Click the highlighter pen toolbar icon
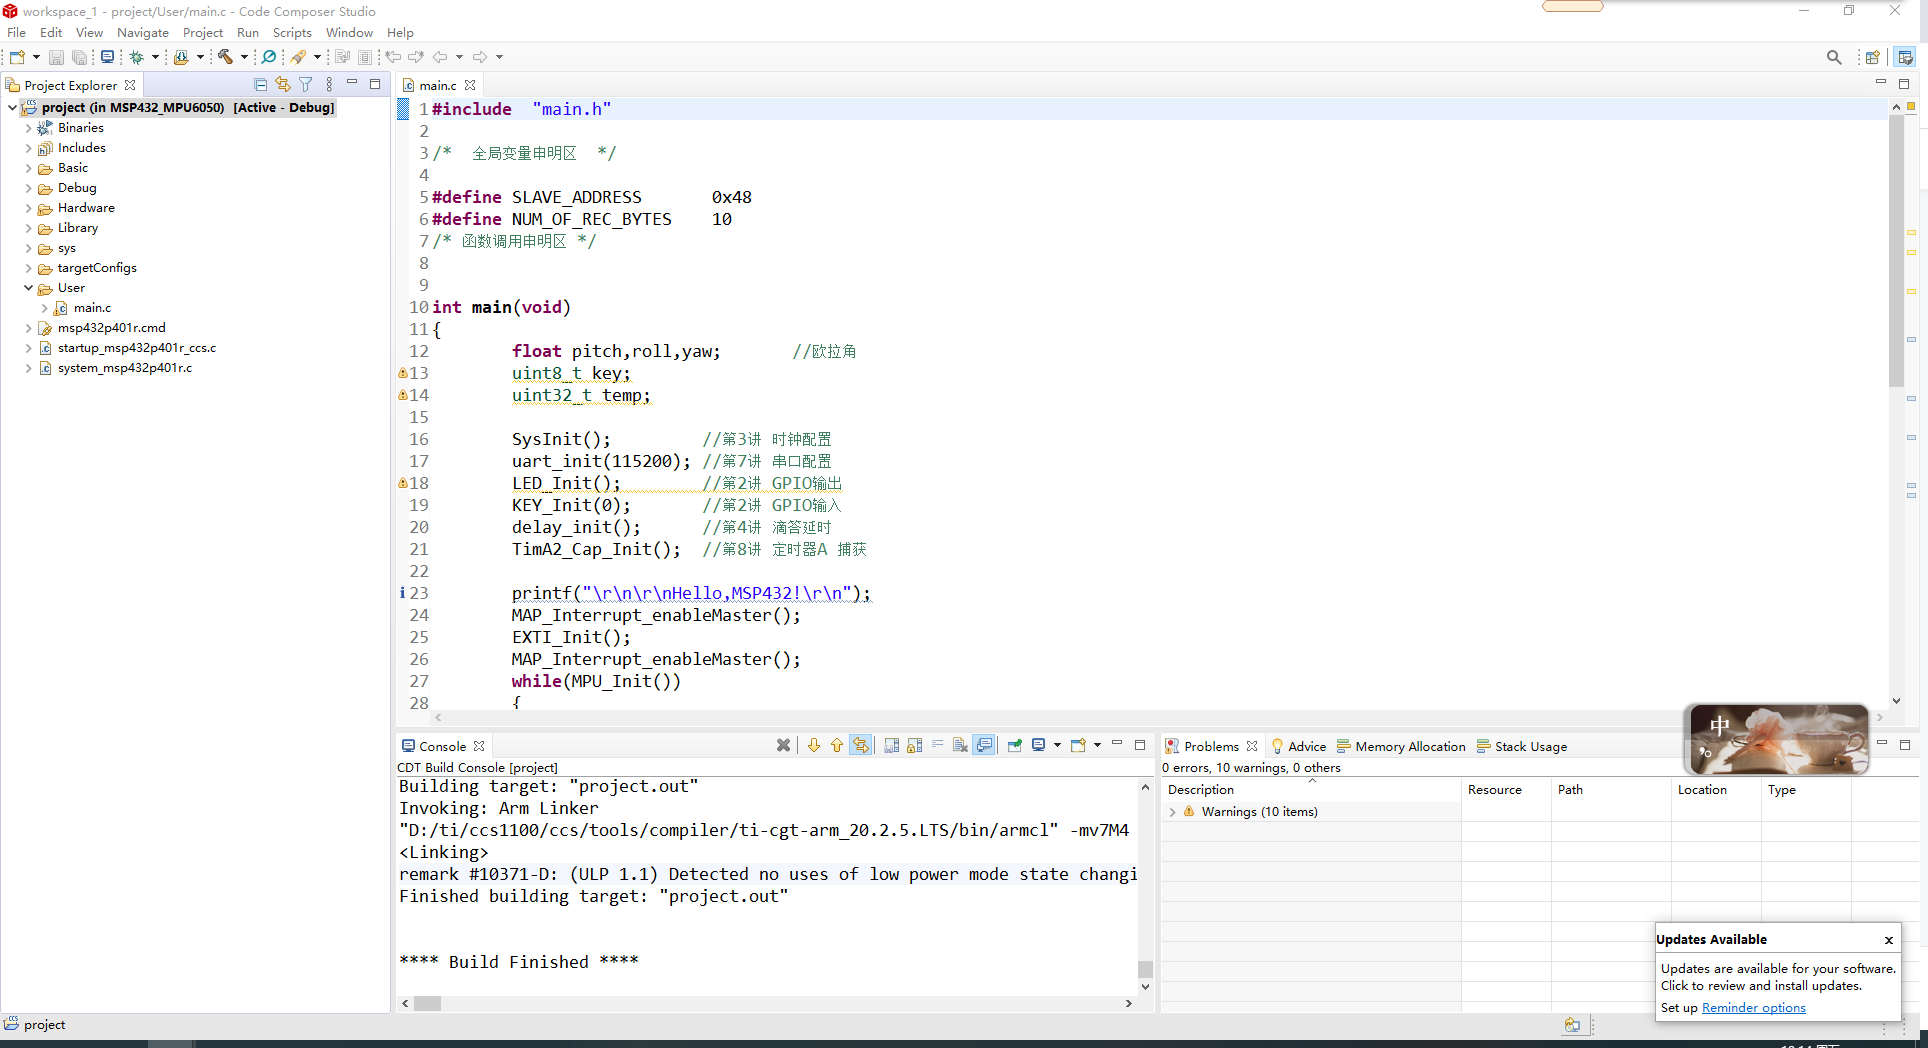This screenshot has width=1928, height=1048. click(x=298, y=57)
